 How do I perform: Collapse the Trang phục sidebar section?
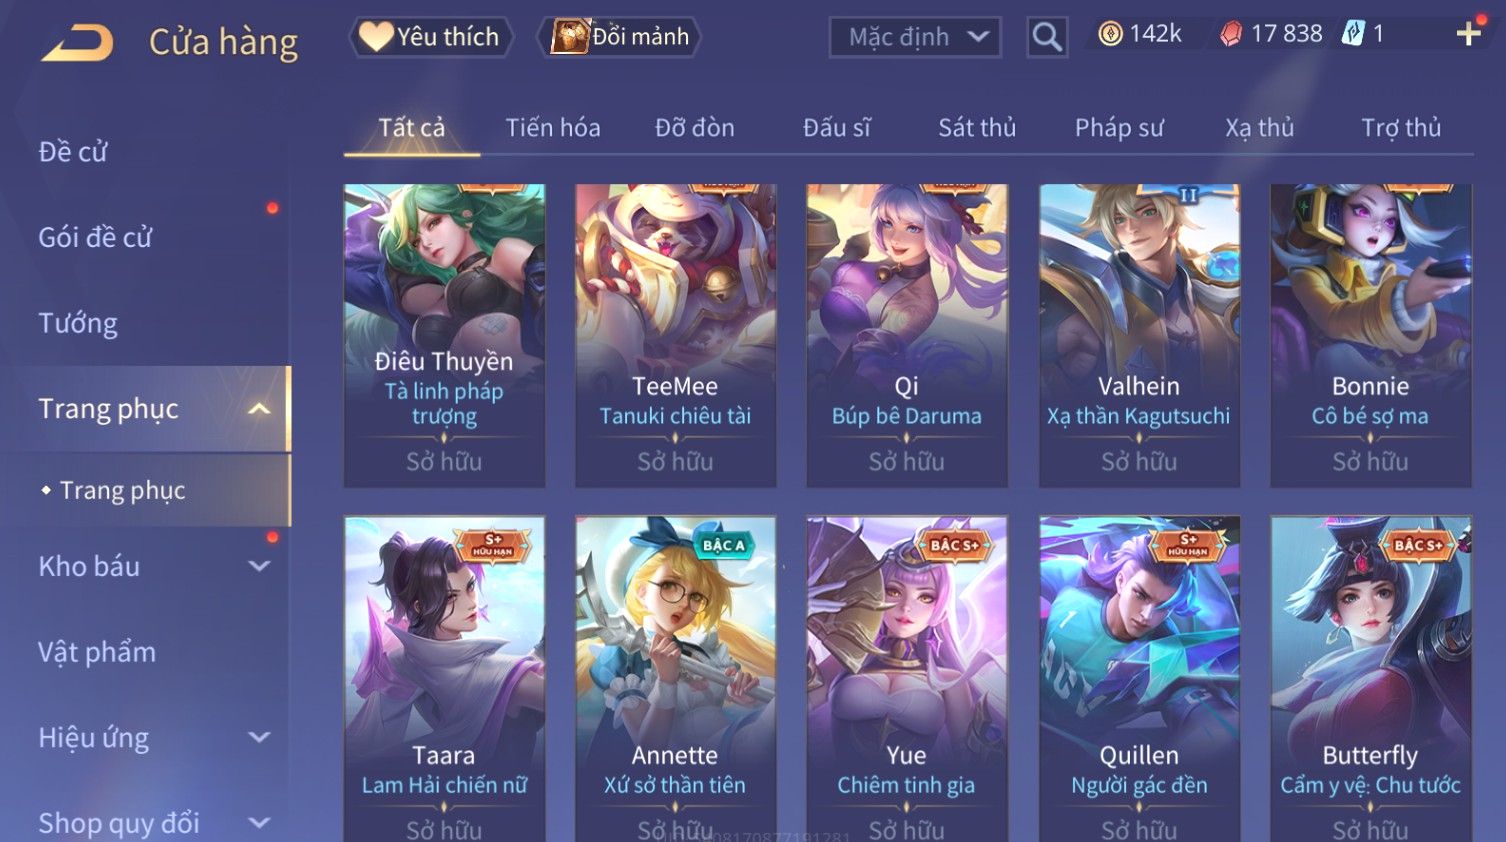click(x=259, y=409)
